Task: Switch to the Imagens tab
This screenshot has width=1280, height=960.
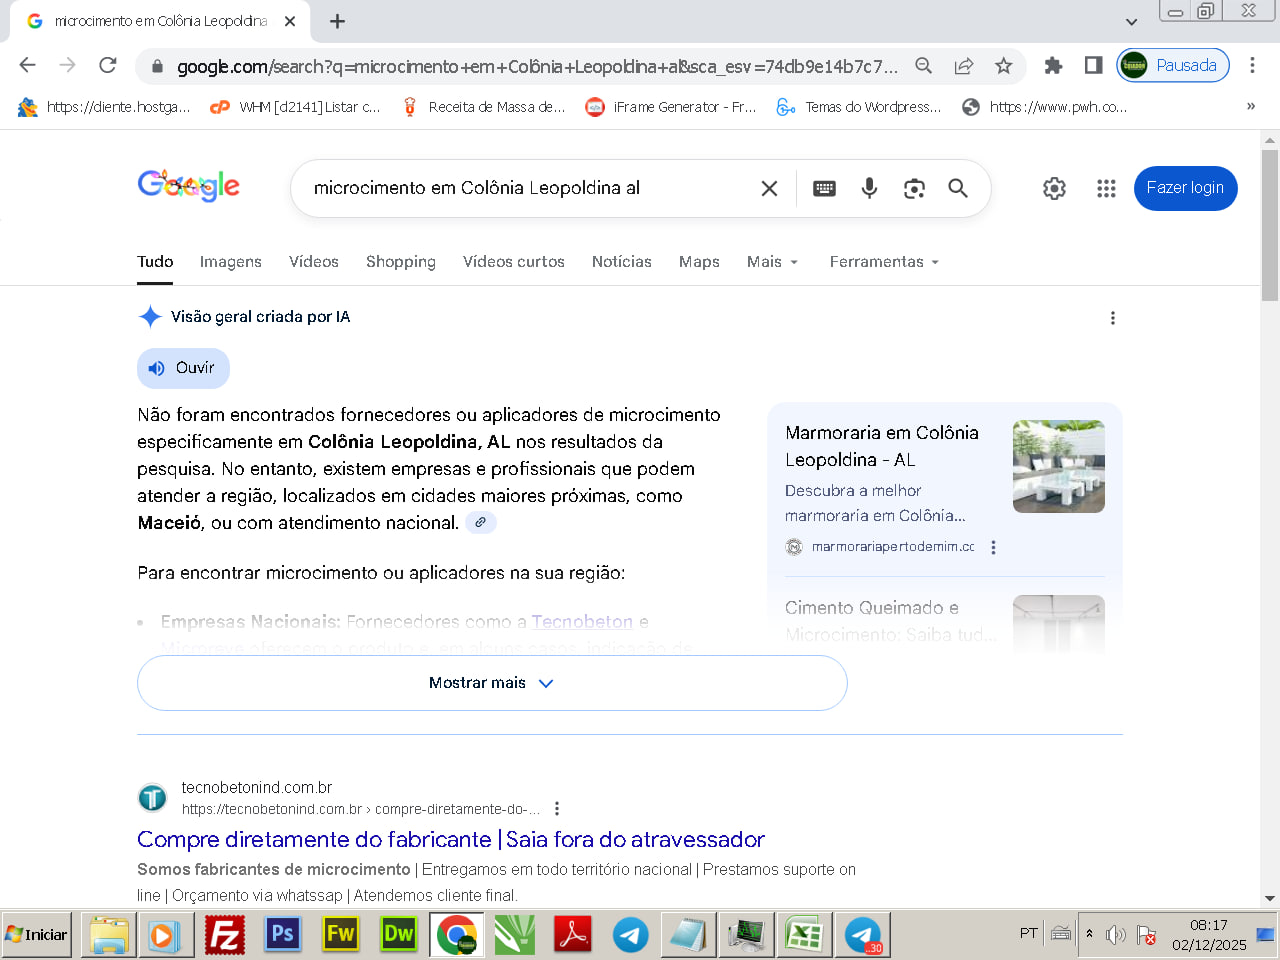Action: pyautogui.click(x=230, y=262)
